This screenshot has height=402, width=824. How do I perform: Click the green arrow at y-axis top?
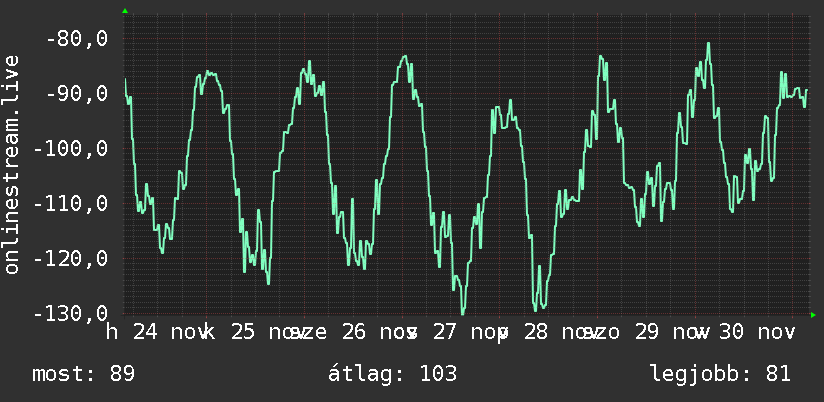point(125,11)
